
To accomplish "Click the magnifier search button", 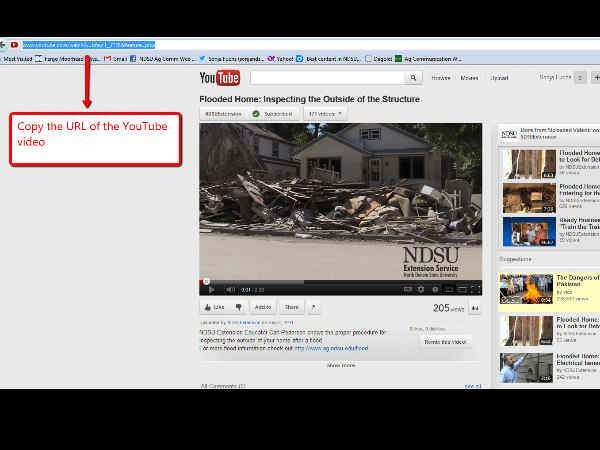I will pos(413,78).
